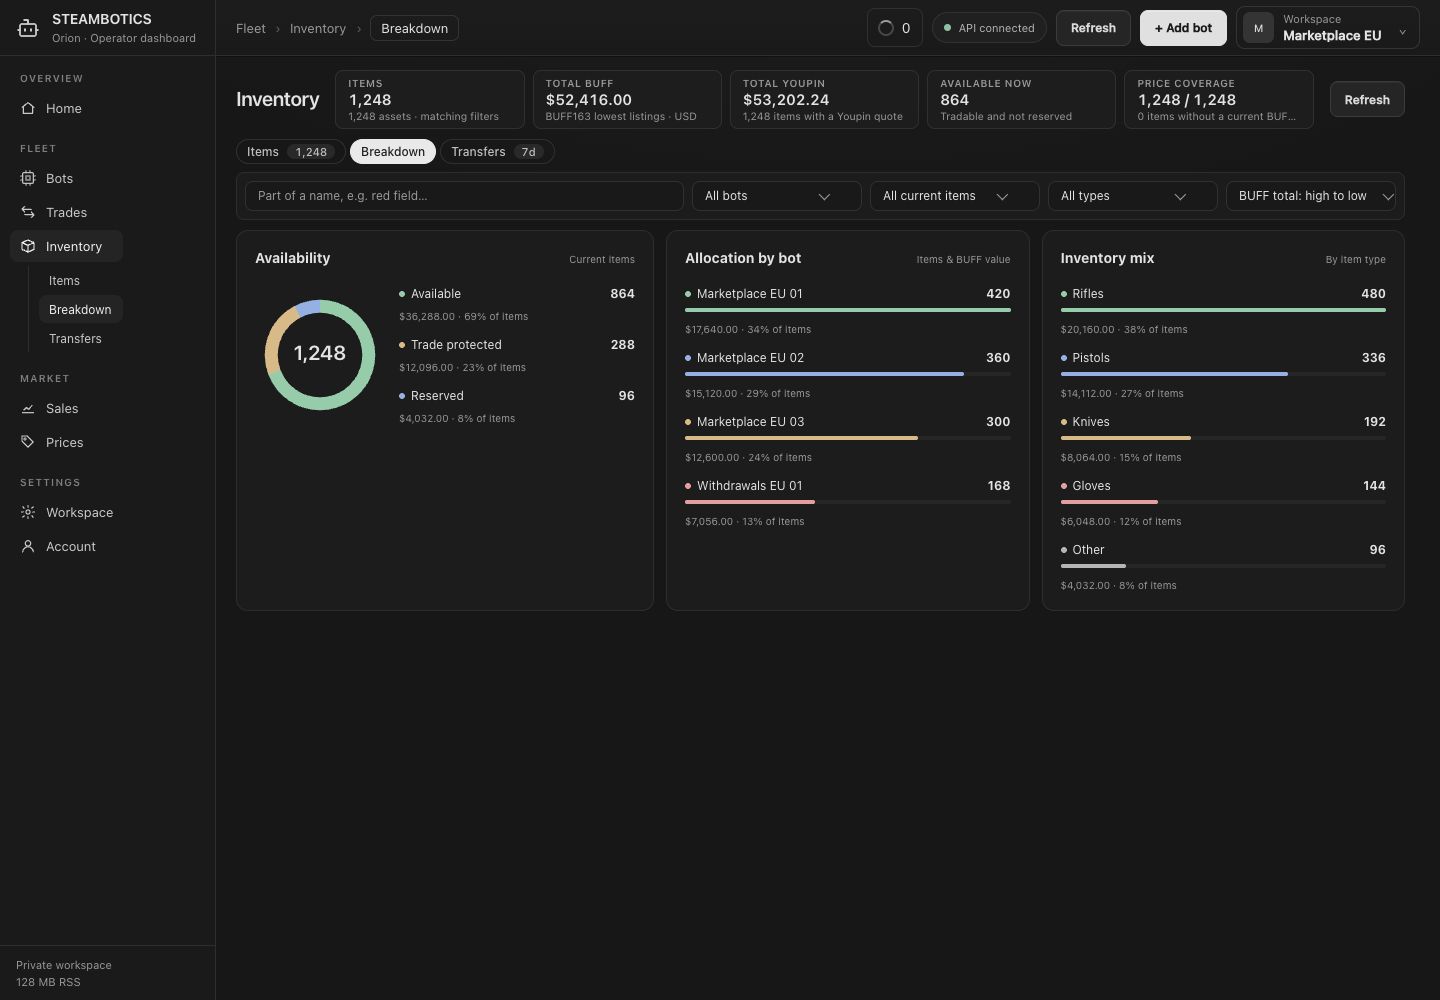Click the 128 MB RSS footer text
This screenshot has height=1000, width=1440.
pos(48,982)
